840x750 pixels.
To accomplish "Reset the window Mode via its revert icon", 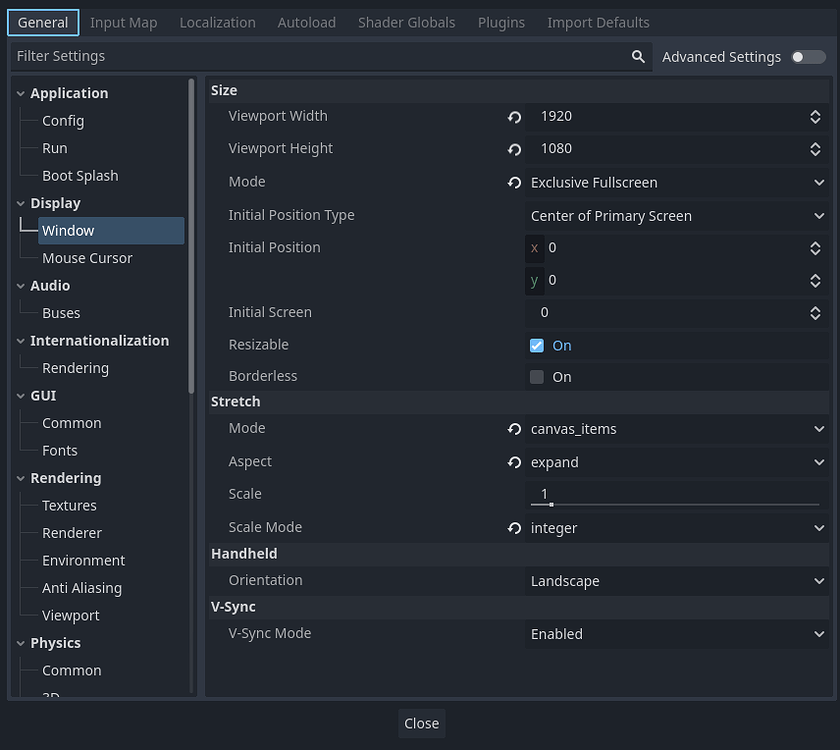I will 514,182.
